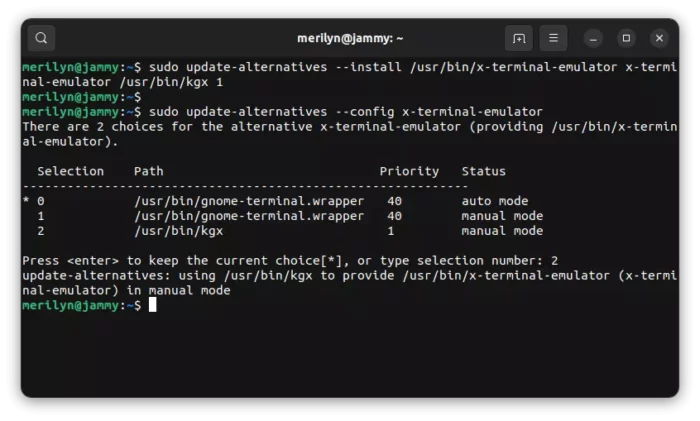The height and width of the screenshot is (421, 700).
Task: Click priority value 1 in kgx row
Action: click(391, 231)
